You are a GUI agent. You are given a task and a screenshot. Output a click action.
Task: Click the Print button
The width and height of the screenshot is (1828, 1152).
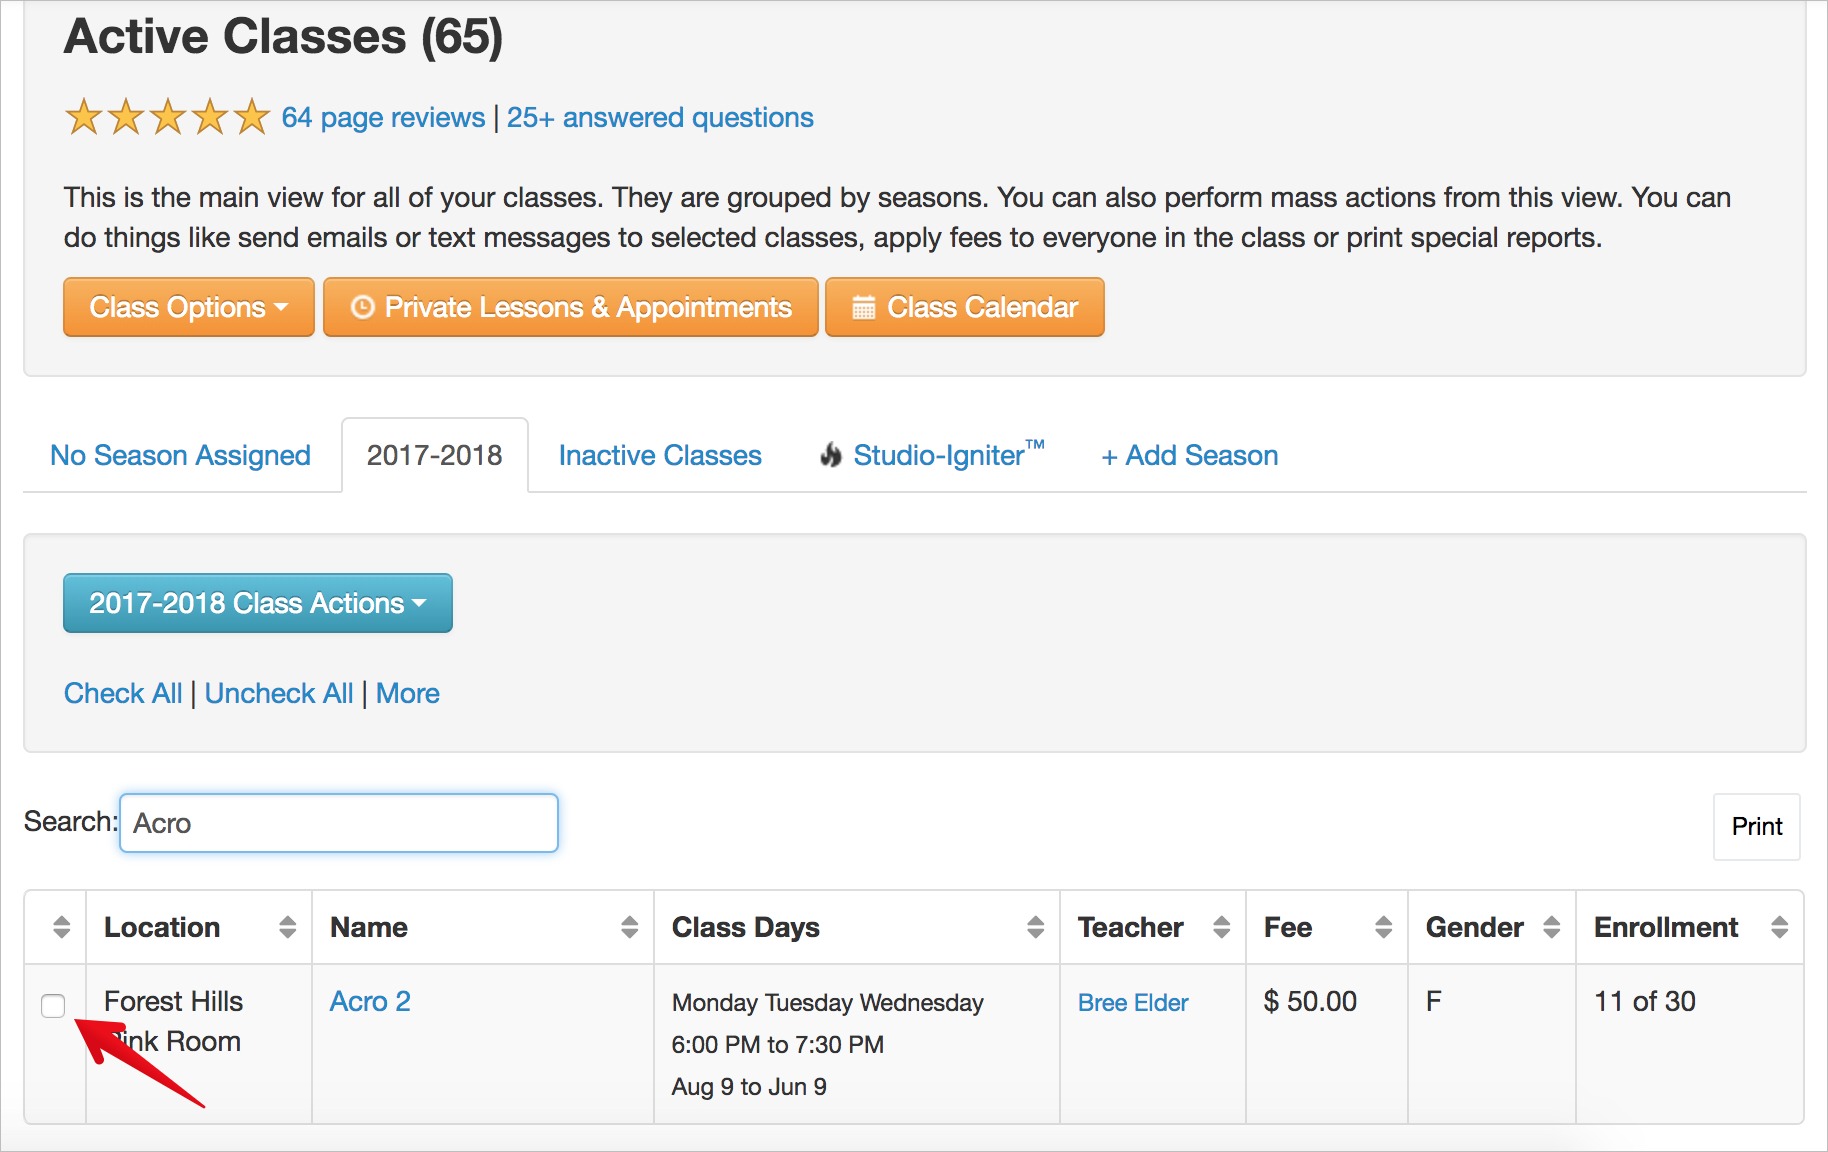[1757, 827]
